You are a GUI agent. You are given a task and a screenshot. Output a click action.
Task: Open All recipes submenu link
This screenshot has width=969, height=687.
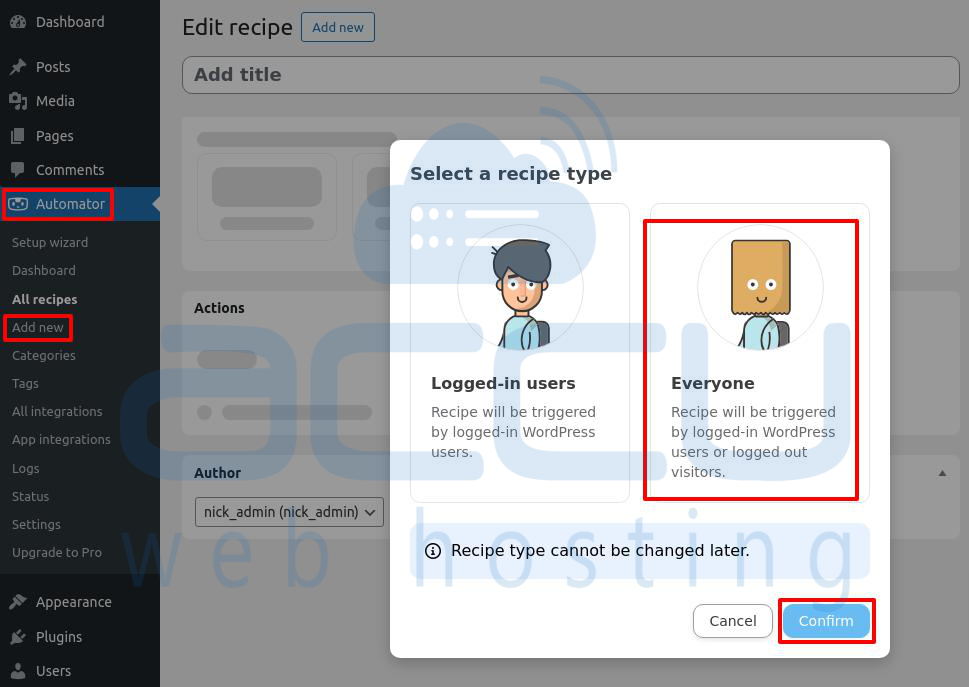[44, 299]
